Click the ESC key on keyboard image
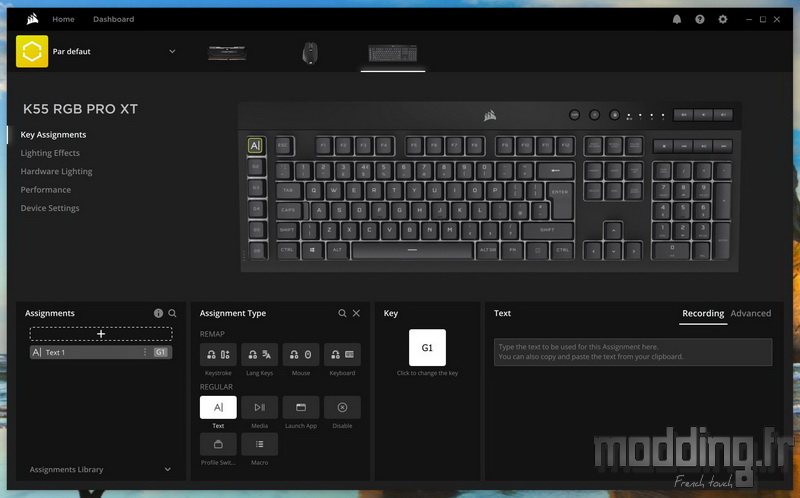The width and height of the screenshot is (800, 498). tap(284, 145)
